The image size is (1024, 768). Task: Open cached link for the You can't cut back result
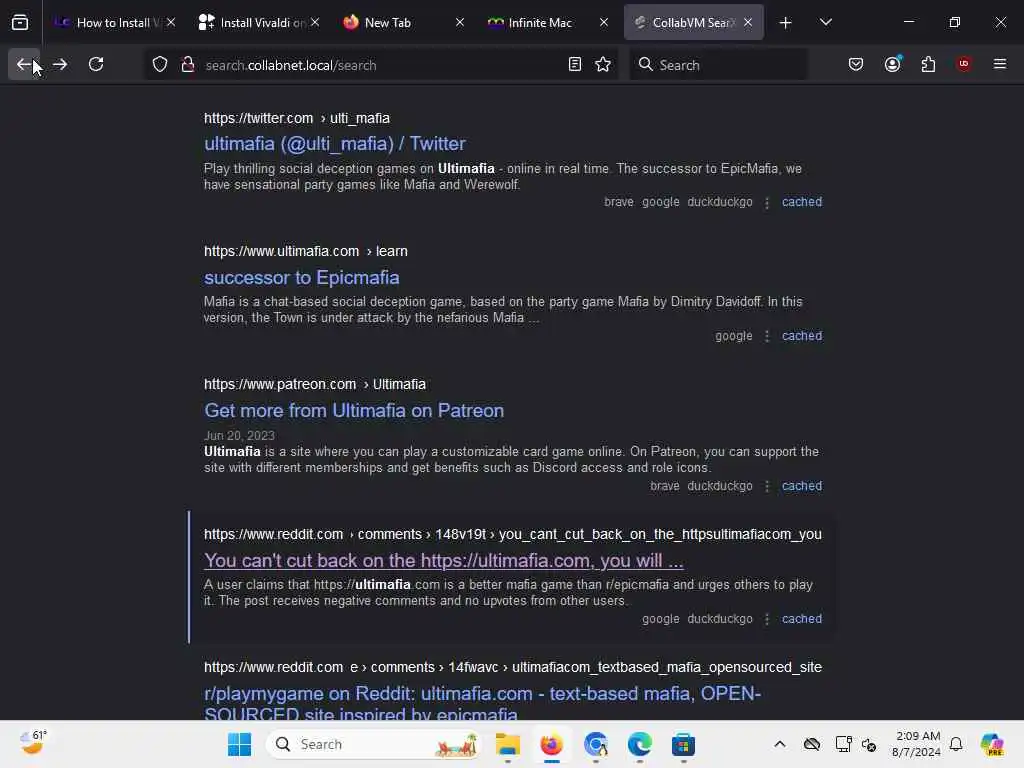(x=802, y=618)
